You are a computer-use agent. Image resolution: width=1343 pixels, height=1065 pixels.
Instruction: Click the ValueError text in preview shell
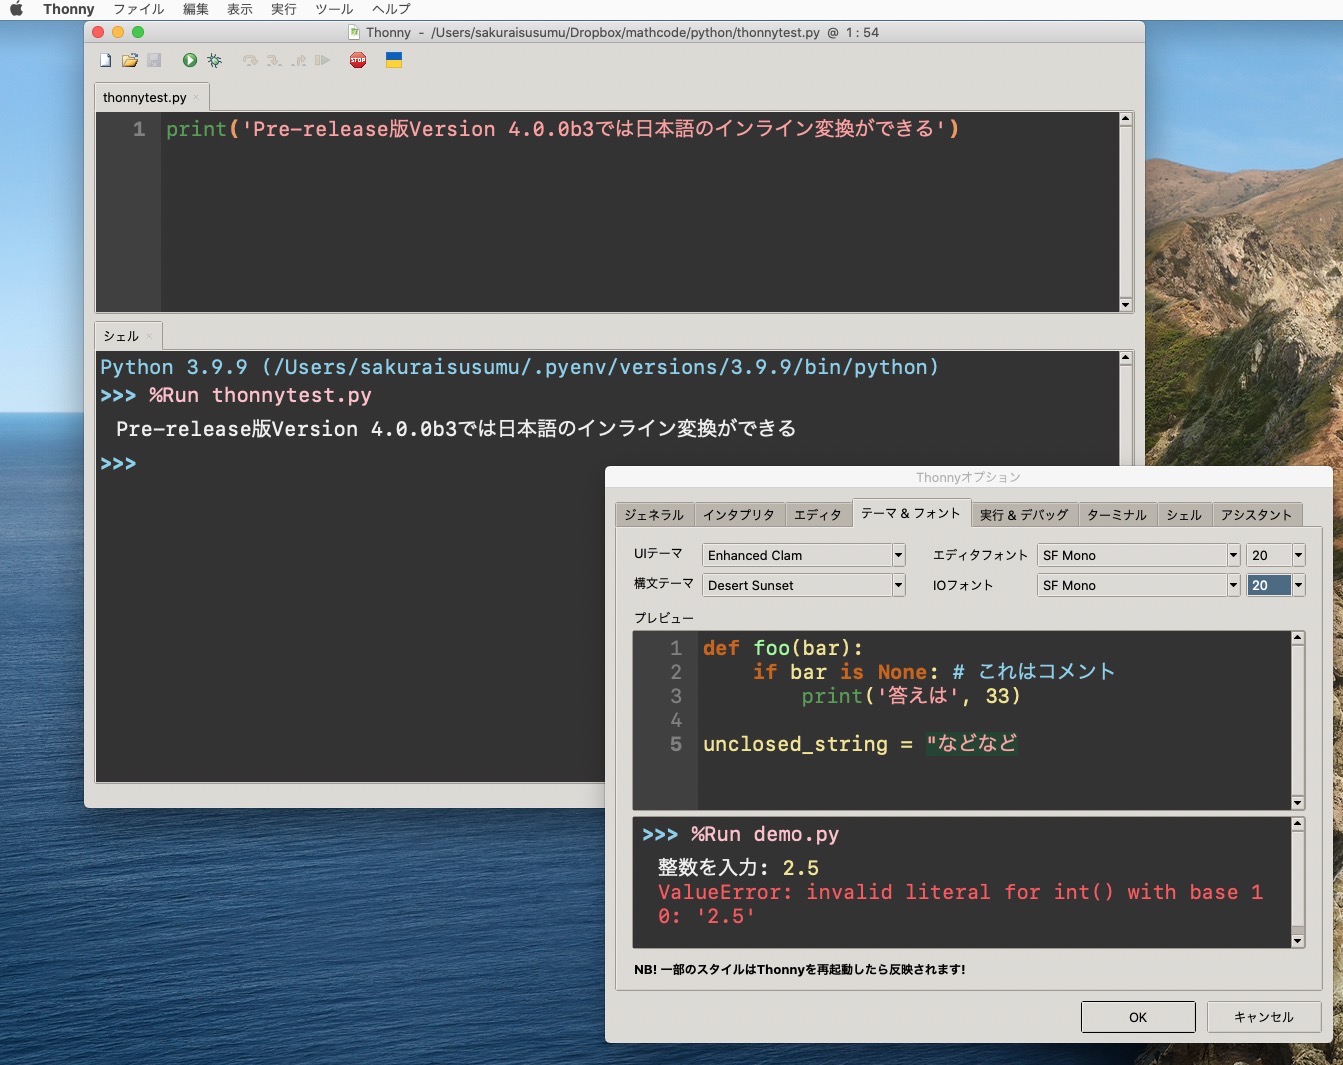[x=960, y=904]
